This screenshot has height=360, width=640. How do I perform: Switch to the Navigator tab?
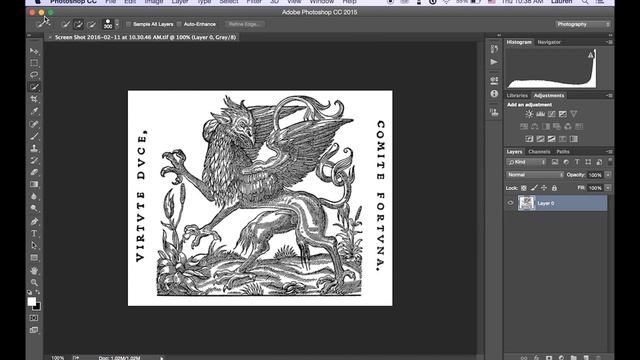click(549, 42)
